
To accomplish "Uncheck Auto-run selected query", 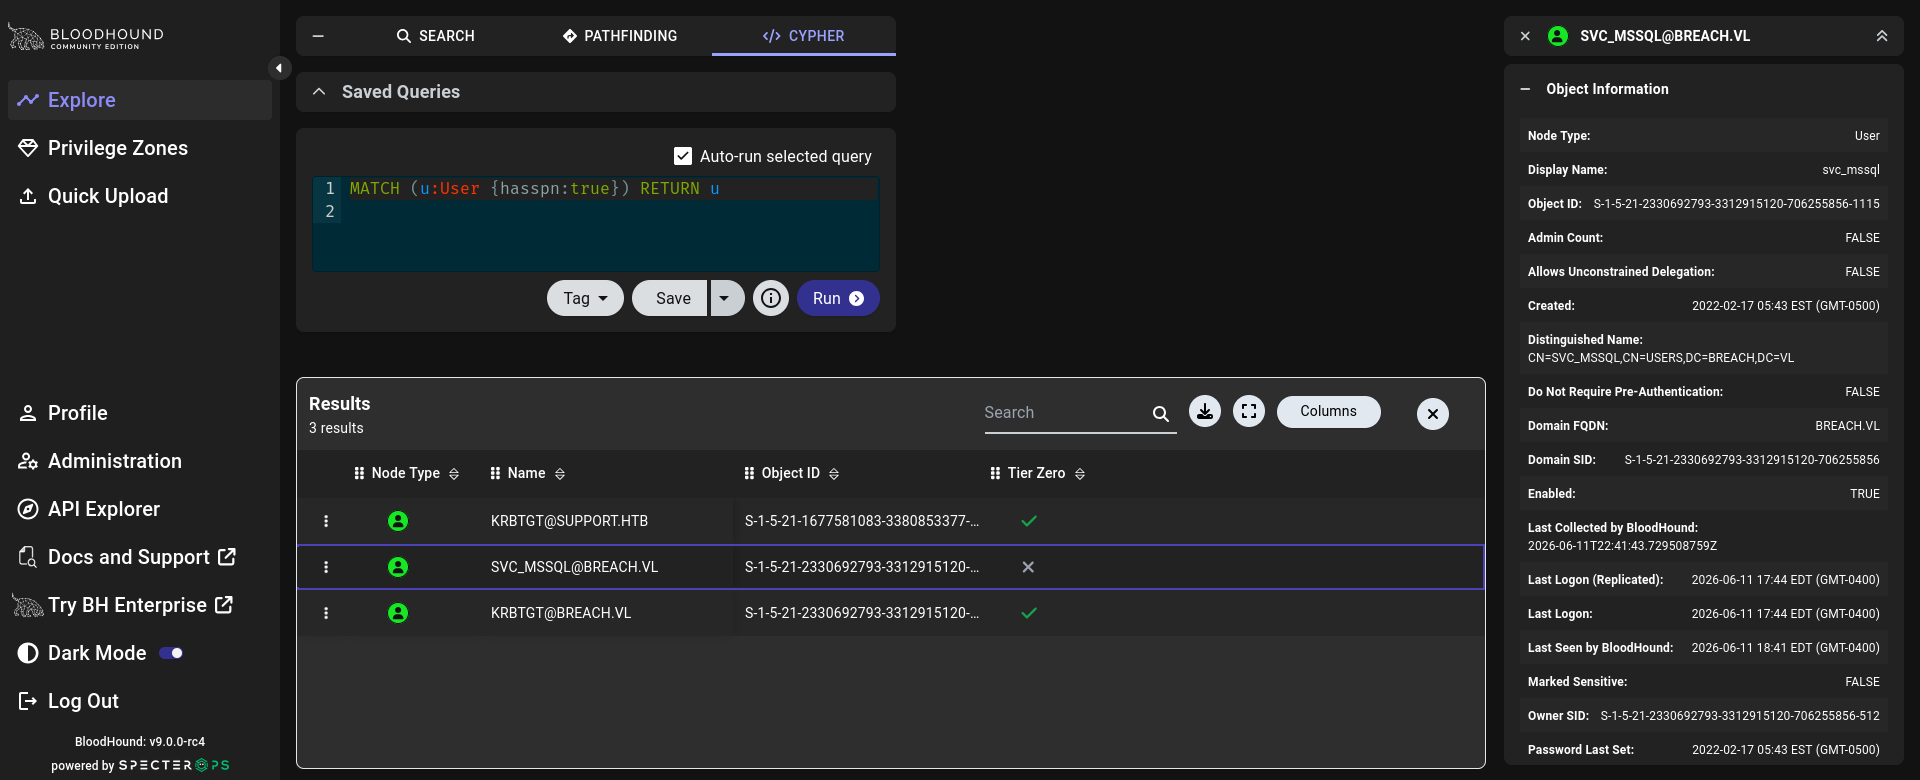I will (x=683, y=156).
